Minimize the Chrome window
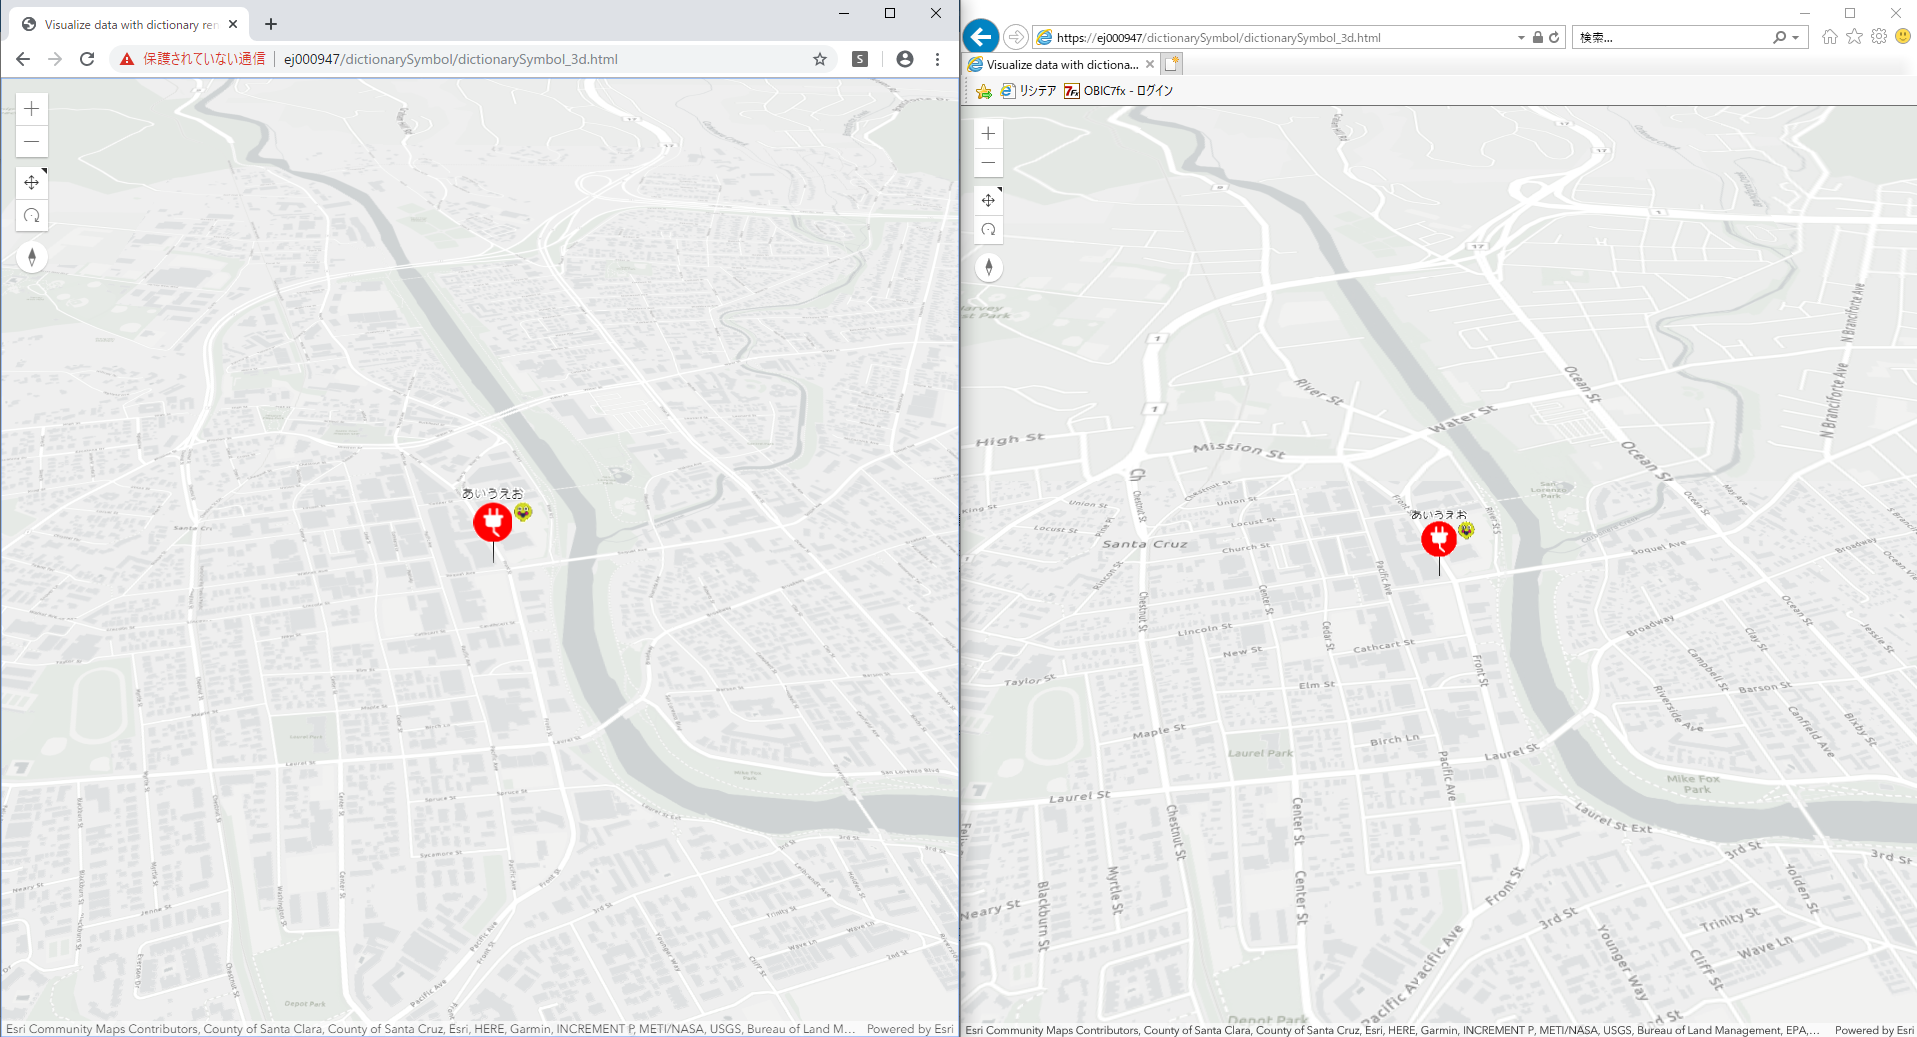1917x1037 pixels. click(844, 13)
